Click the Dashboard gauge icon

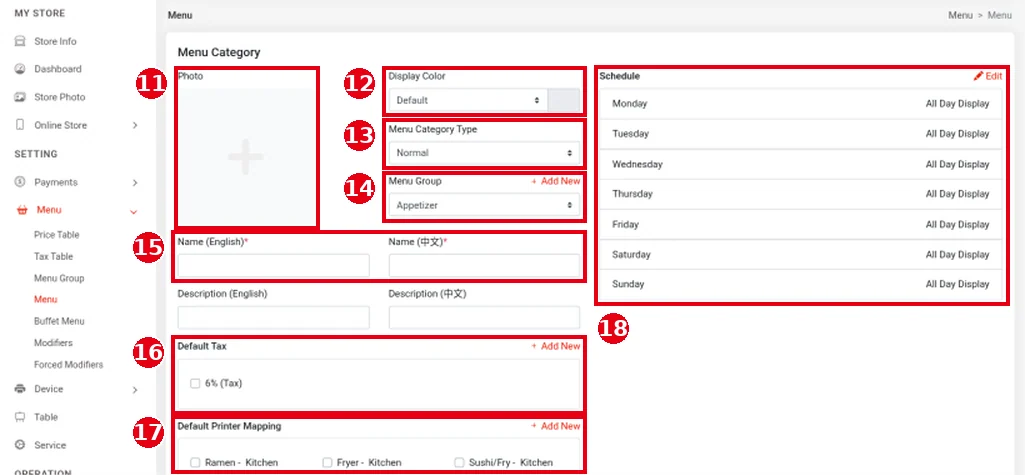[20, 69]
